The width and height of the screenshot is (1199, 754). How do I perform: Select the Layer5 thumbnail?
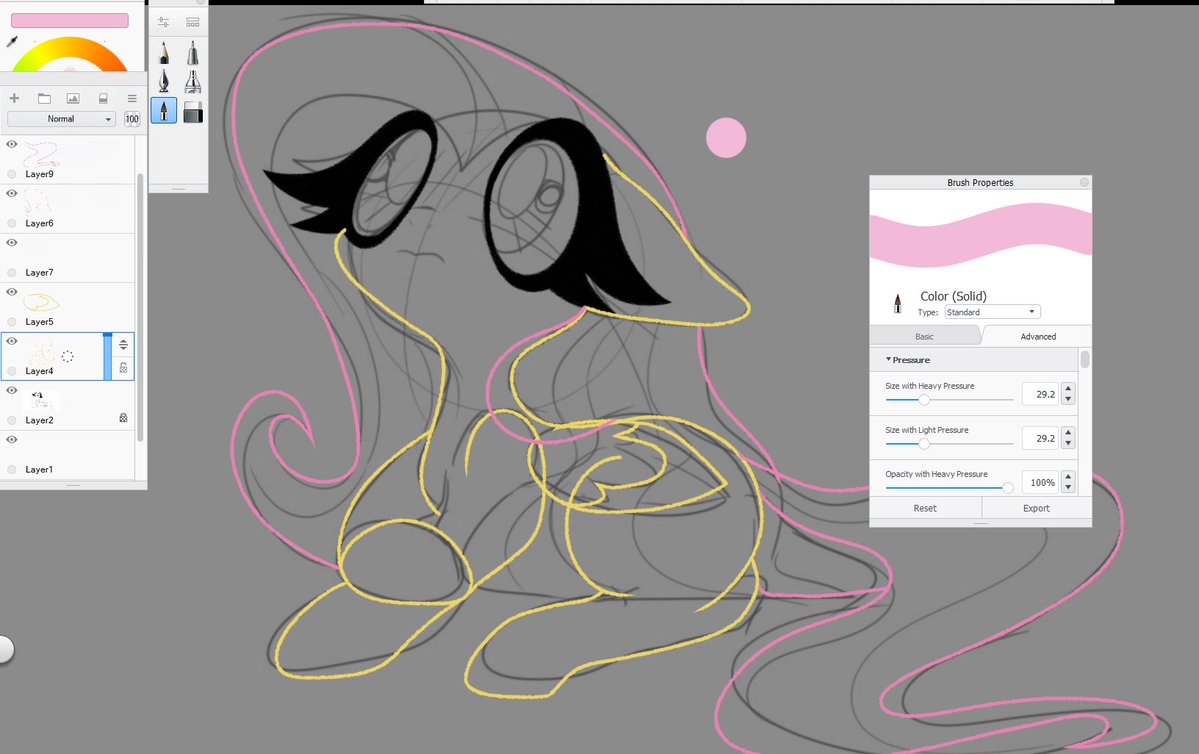[41, 301]
